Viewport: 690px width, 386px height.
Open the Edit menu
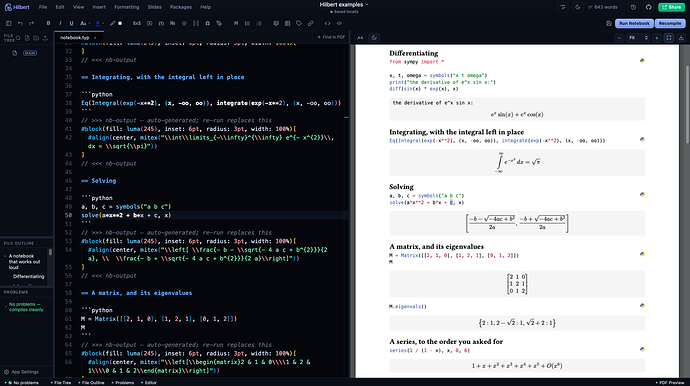(x=60, y=7)
